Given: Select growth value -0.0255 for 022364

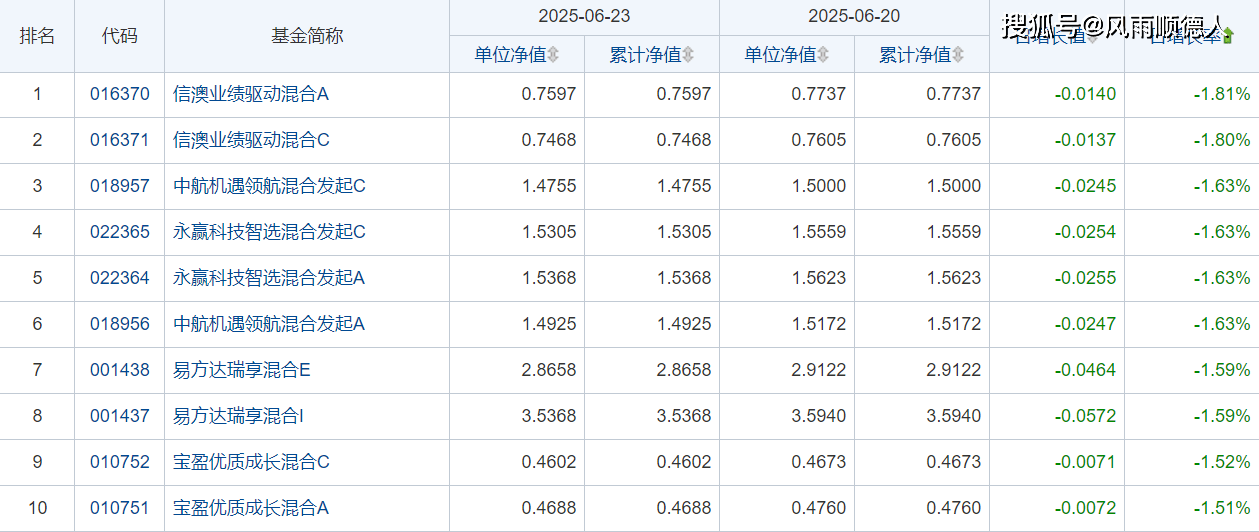Looking at the screenshot, I should pos(1085,278).
